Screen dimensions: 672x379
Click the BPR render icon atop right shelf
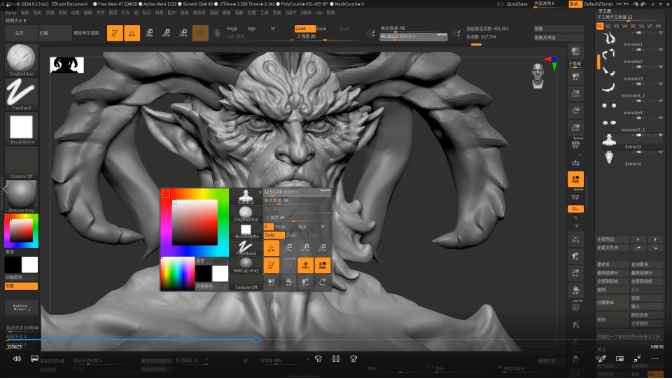click(x=576, y=52)
